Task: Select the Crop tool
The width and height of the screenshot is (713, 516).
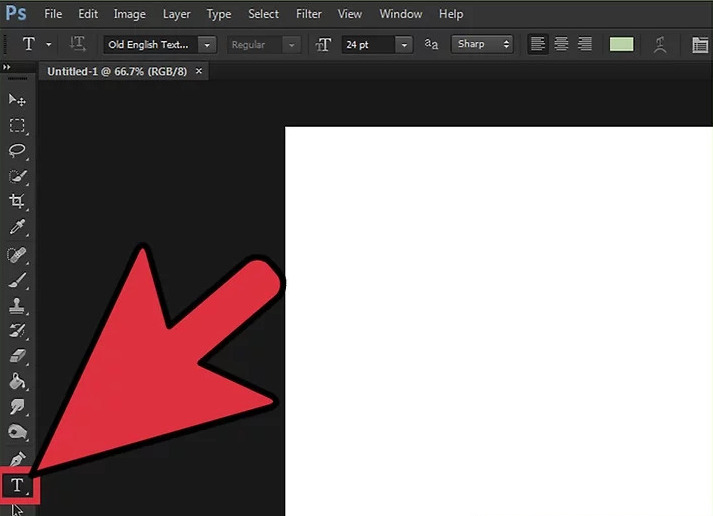Action: [x=17, y=203]
